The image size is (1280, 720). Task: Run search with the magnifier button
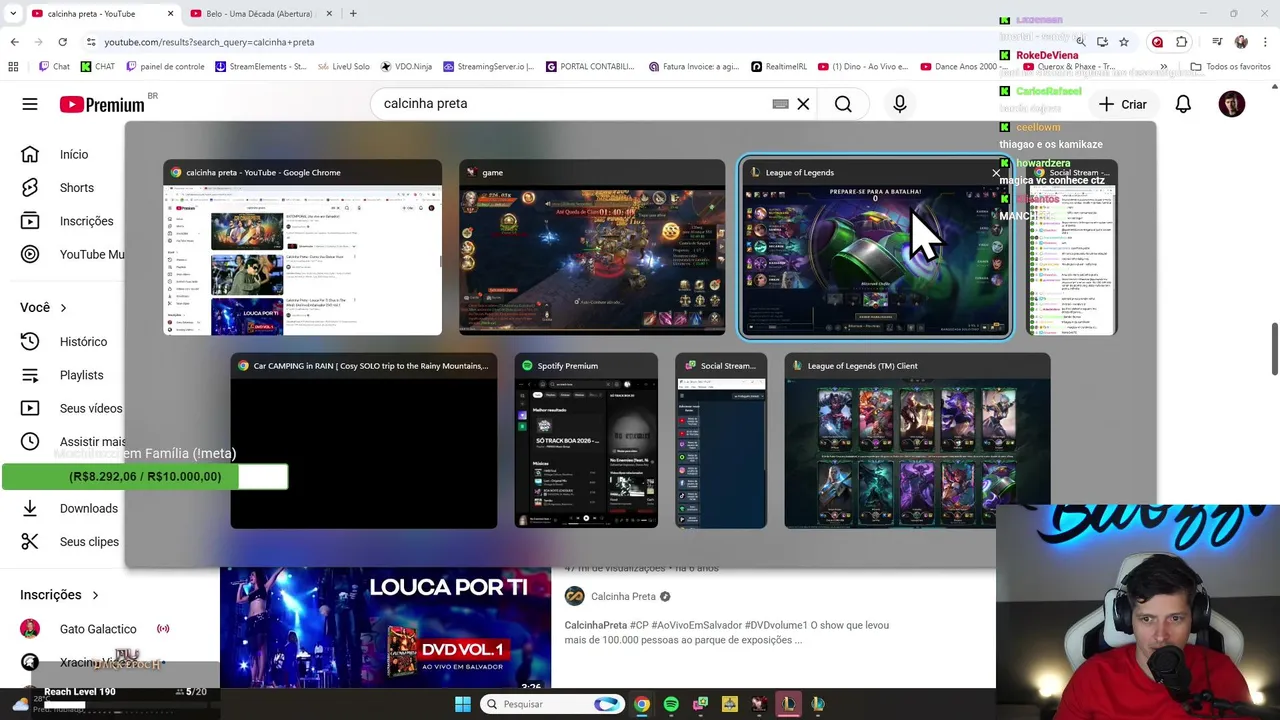[843, 104]
